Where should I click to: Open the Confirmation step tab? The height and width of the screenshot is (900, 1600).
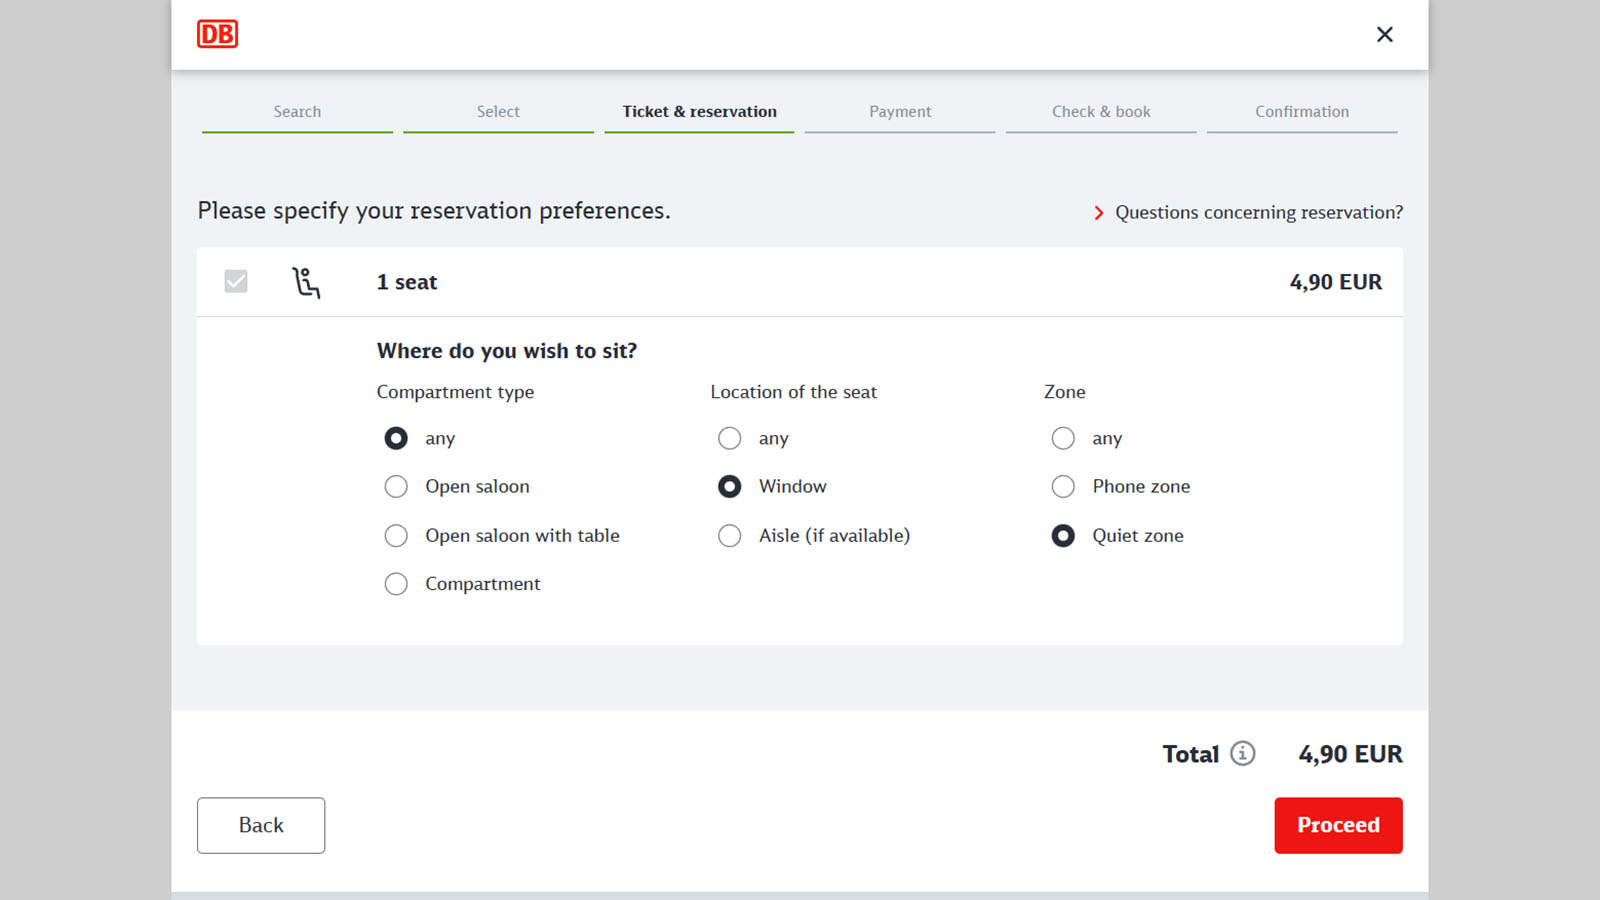(1302, 112)
